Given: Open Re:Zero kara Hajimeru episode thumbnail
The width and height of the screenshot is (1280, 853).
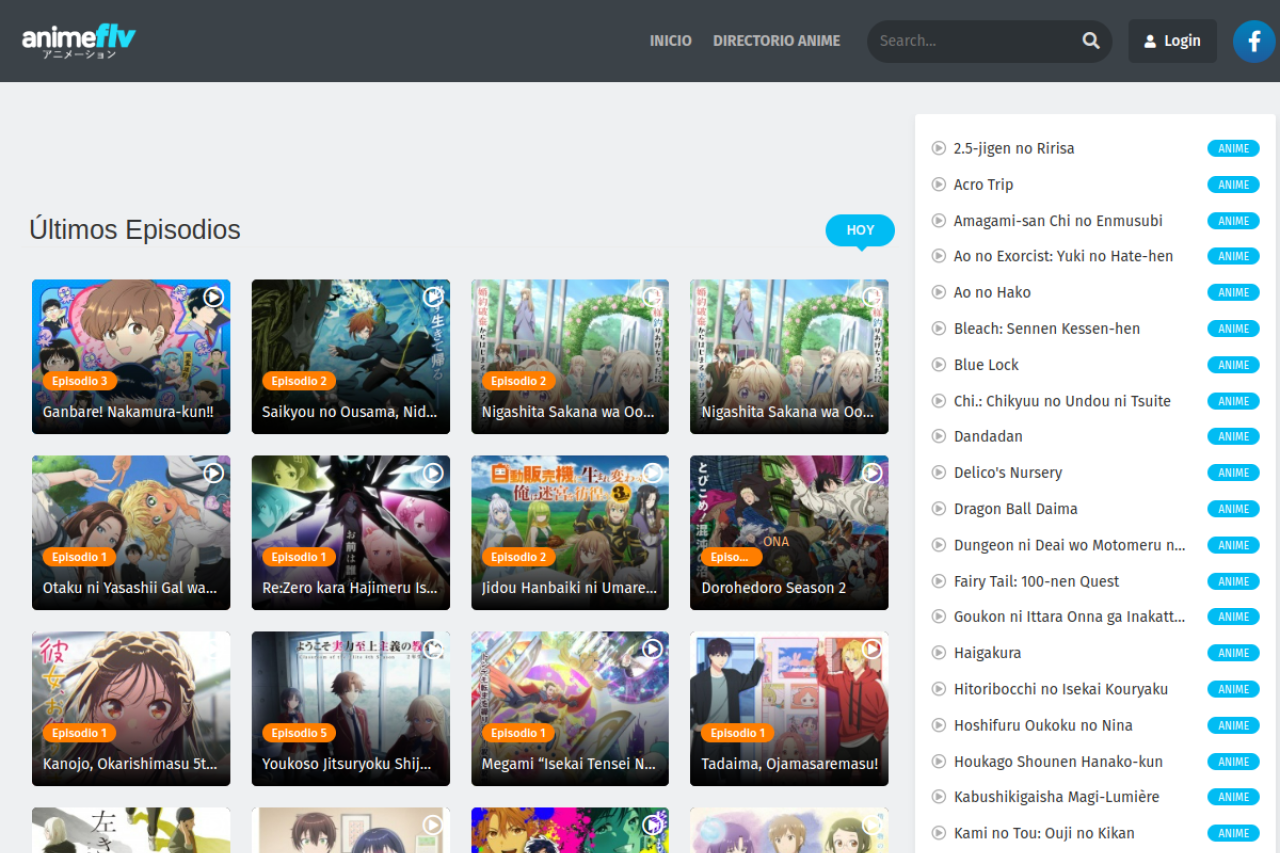Looking at the screenshot, I should coord(350,532).
